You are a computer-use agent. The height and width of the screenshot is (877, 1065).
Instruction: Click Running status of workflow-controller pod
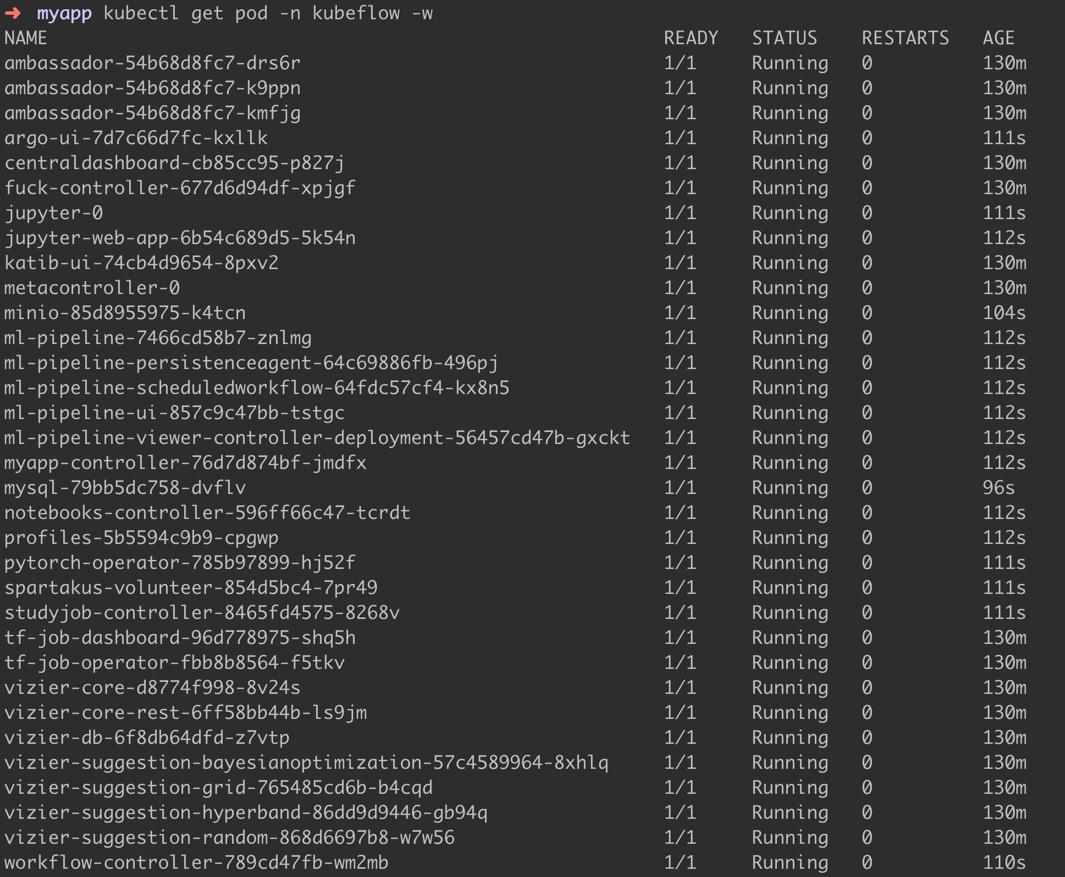(790, 863)
